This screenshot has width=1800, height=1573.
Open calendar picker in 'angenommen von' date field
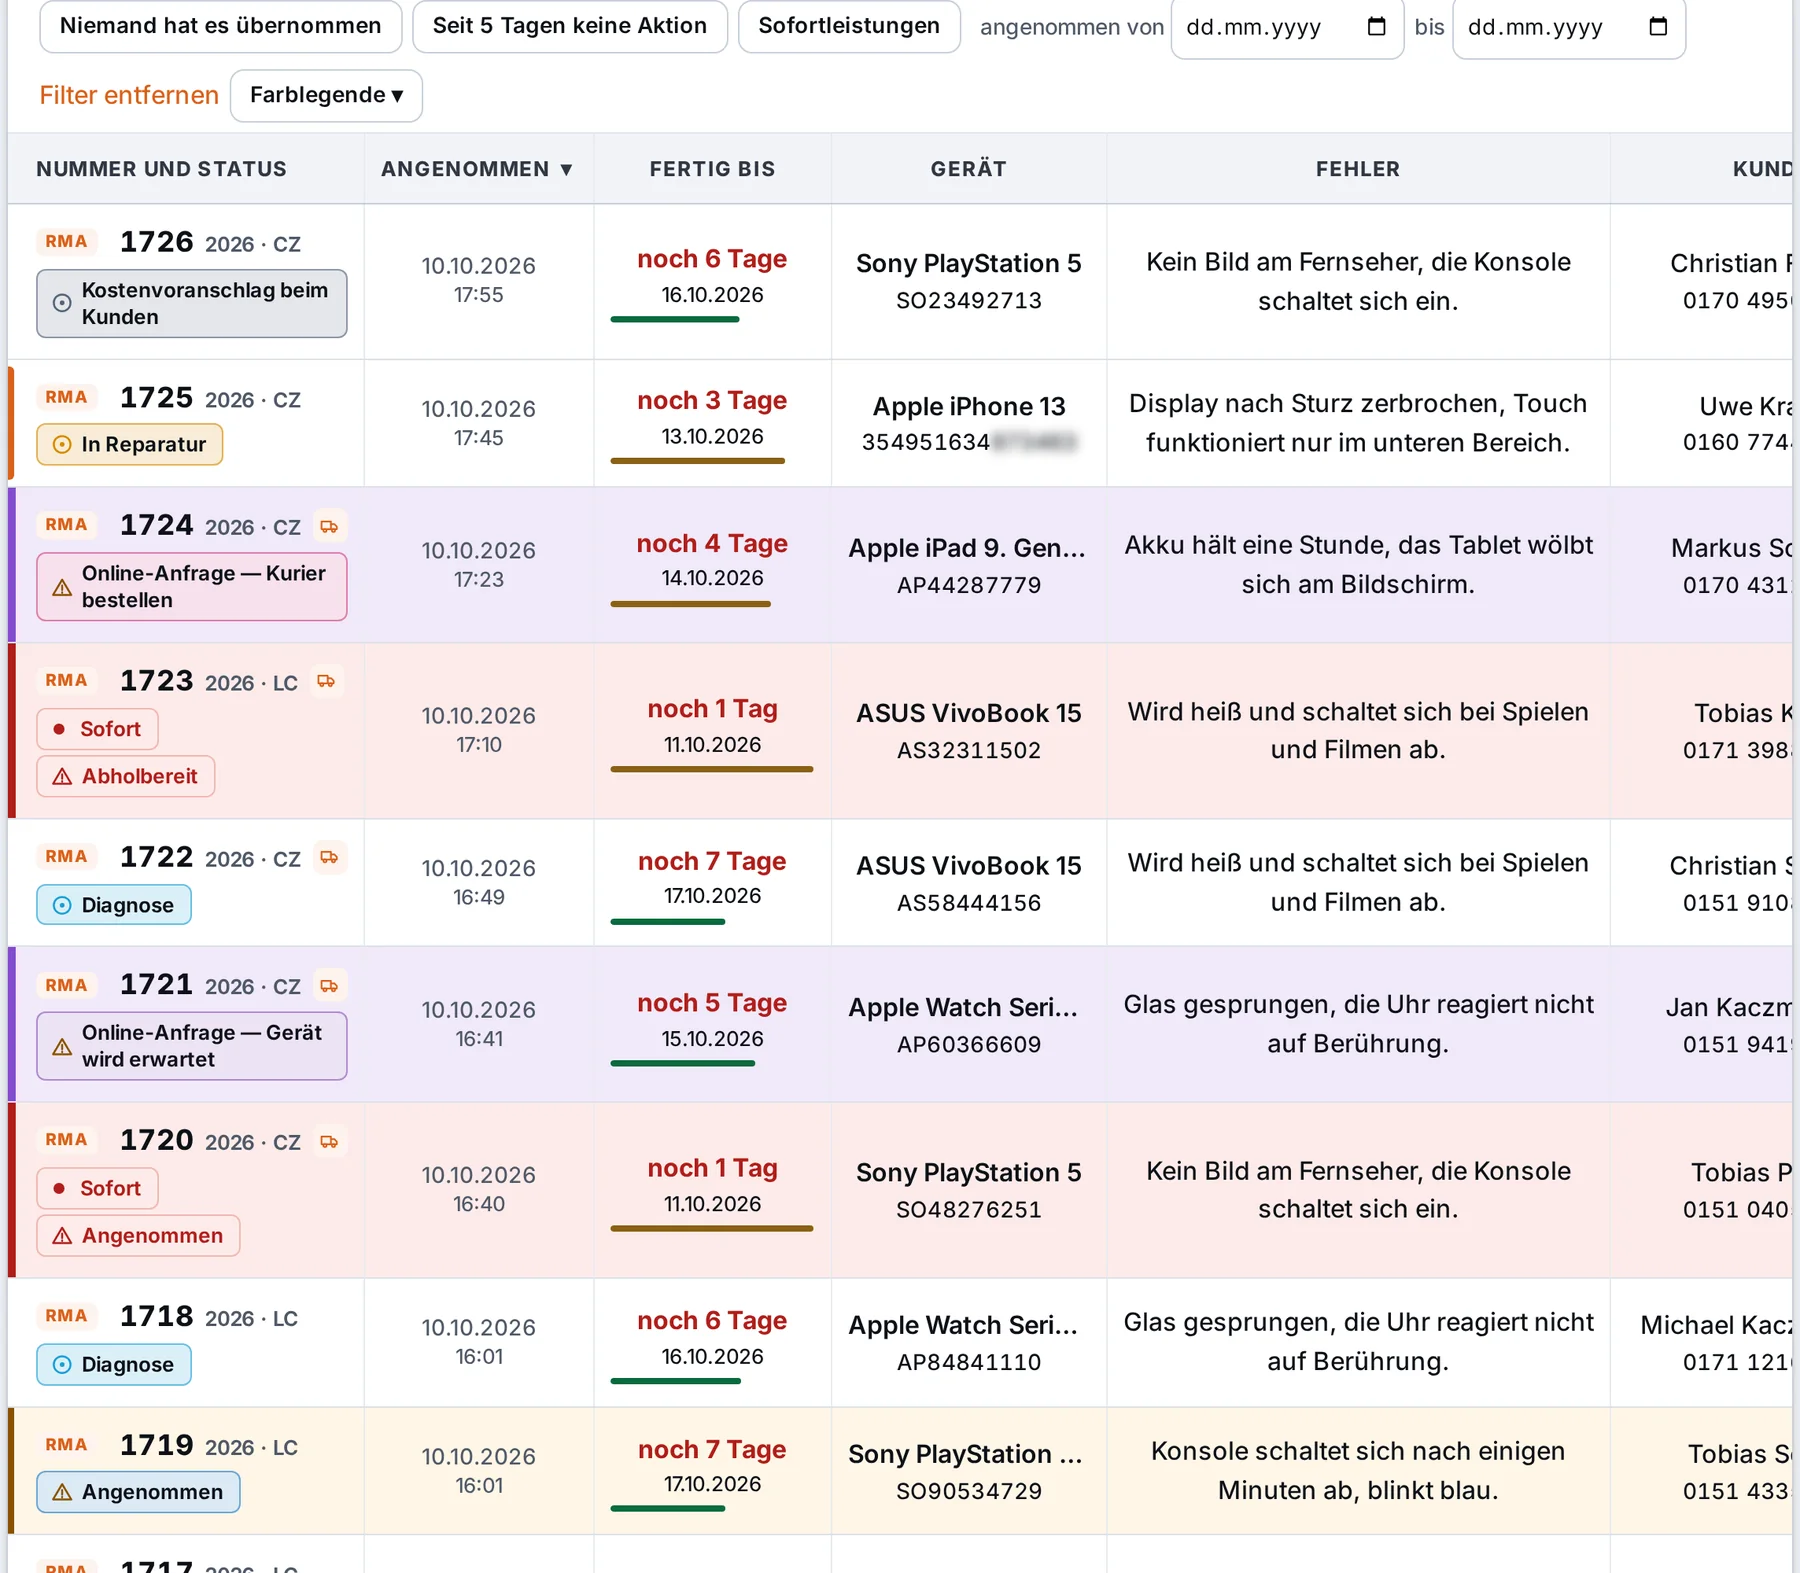(1376, 27)
